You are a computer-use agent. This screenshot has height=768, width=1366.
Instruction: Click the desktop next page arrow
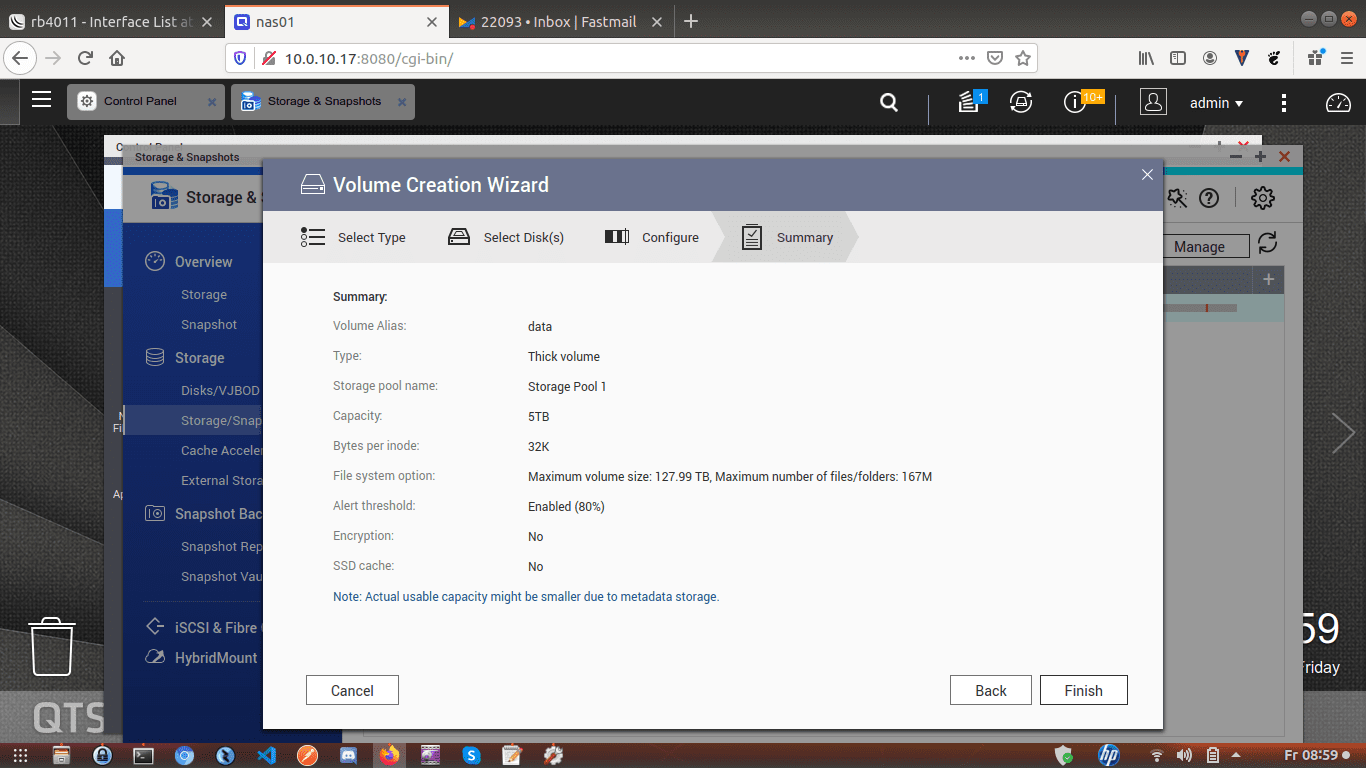[1343, 433]
